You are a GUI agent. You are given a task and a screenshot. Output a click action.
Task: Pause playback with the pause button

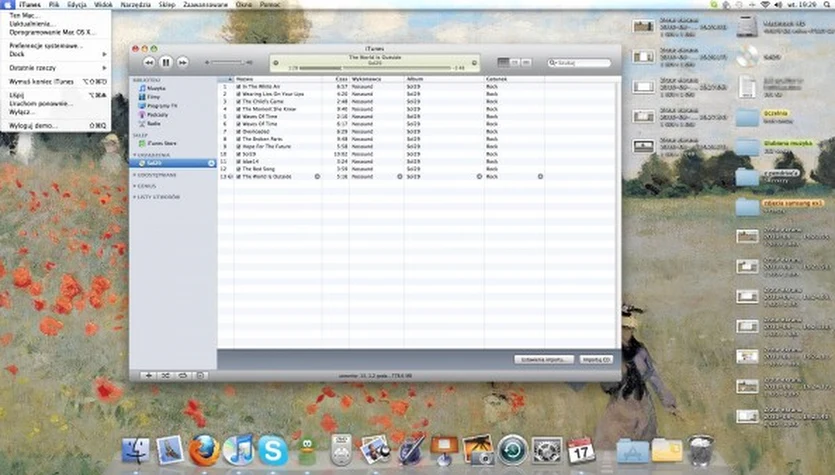166,62
